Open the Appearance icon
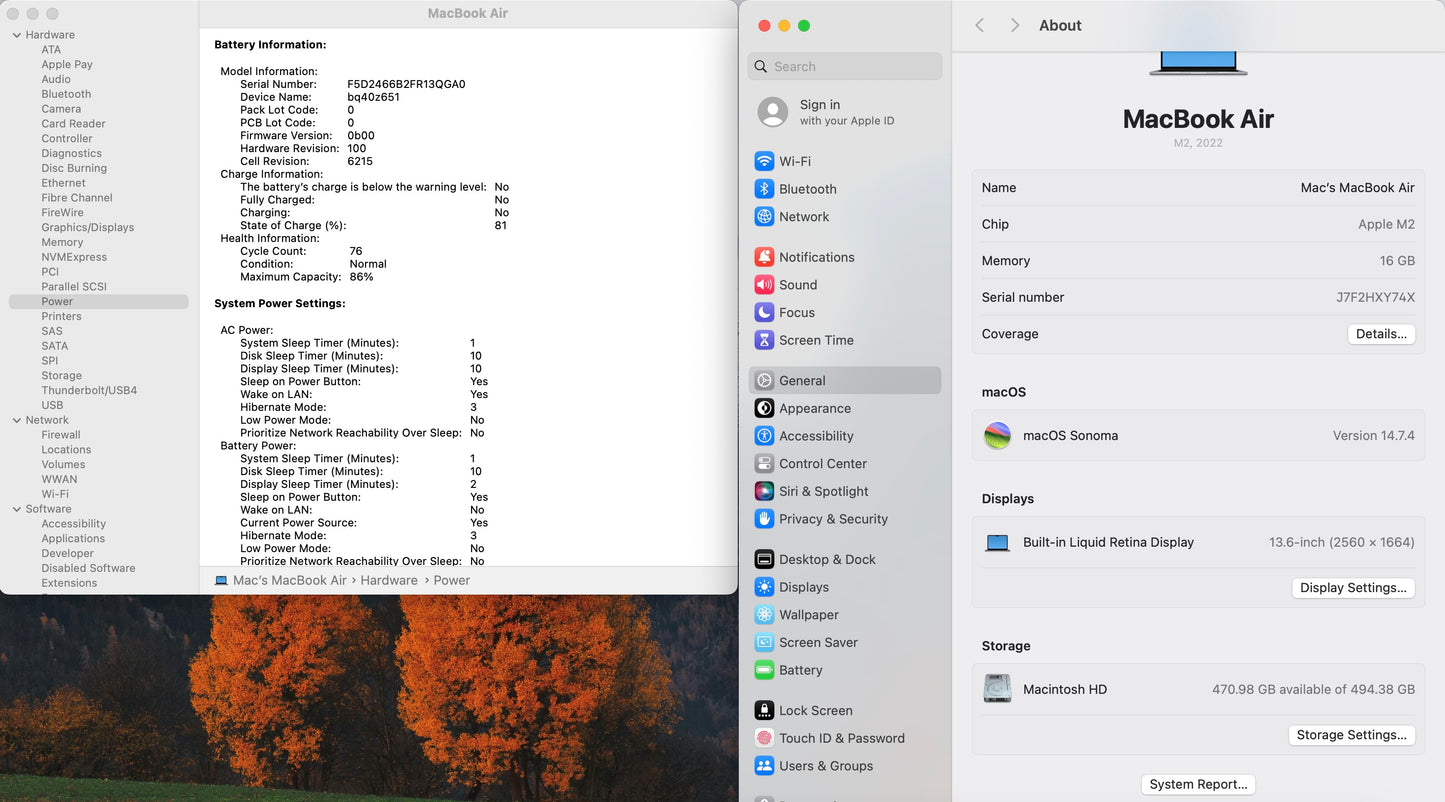 coord(764,408)
